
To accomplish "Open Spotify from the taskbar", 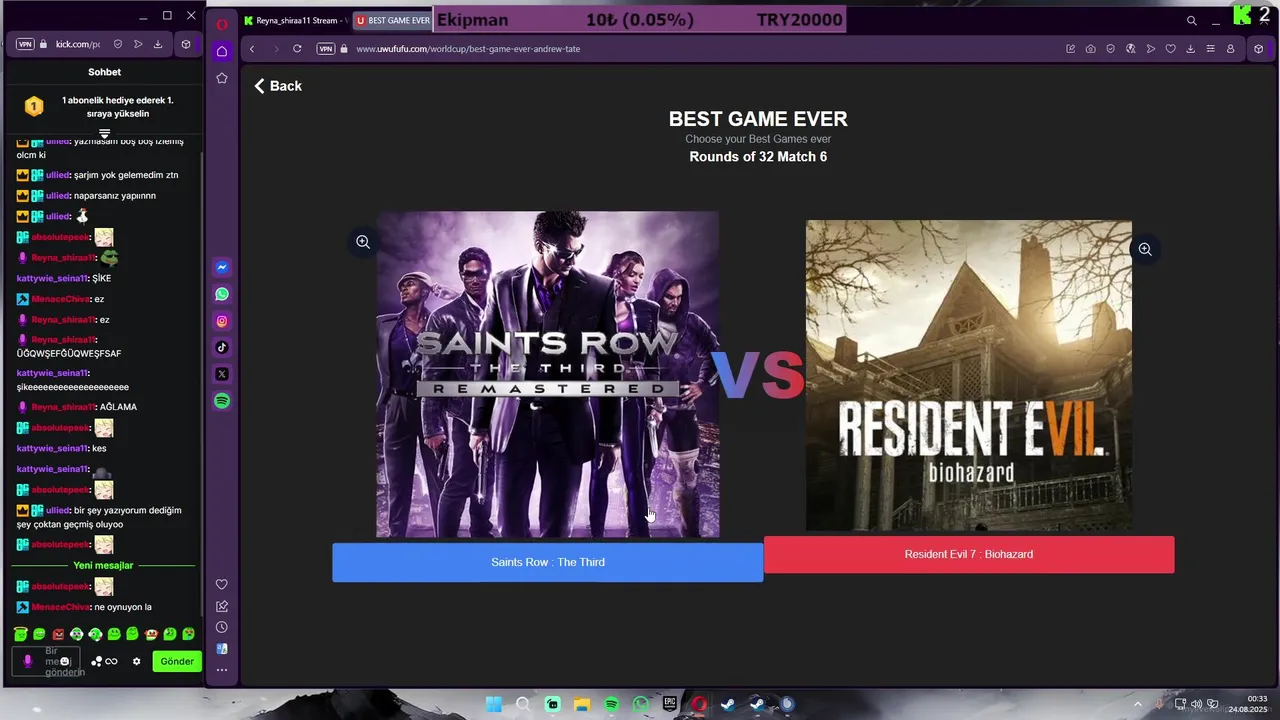I will [611, 704].
